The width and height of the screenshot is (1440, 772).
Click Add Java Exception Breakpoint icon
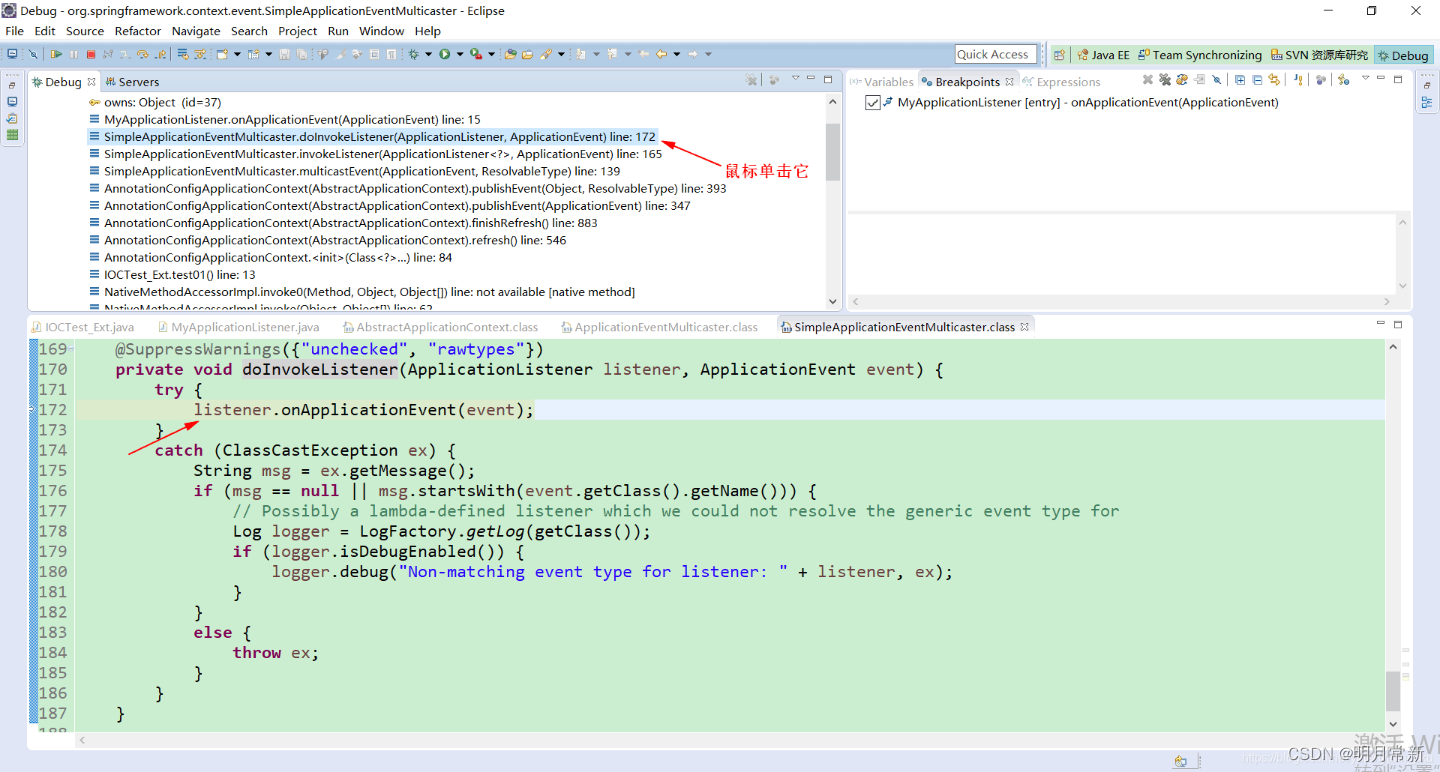[x=1298, y=80]
